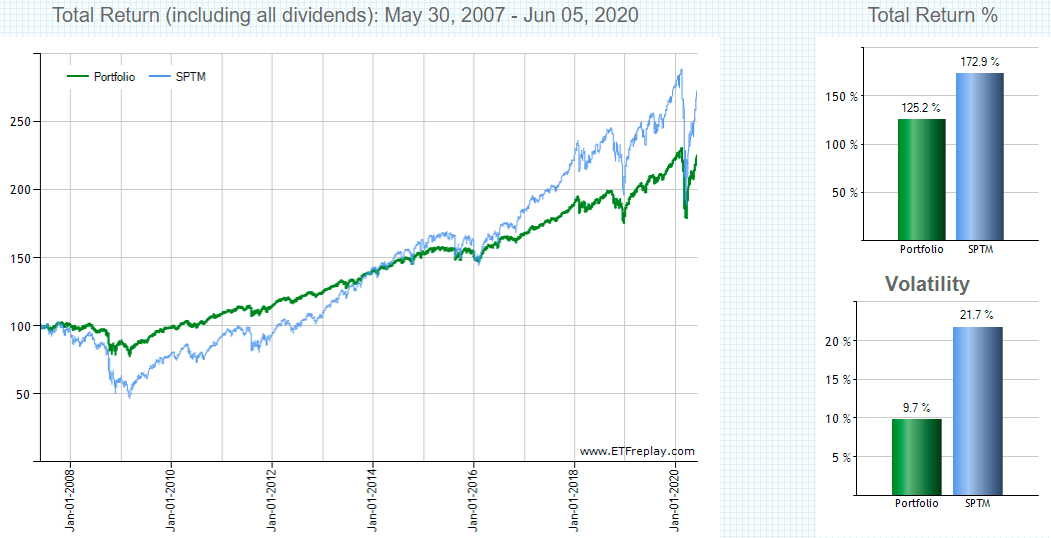
Task: Click the 21.7 % volatility value label
Action: [977, 315]
